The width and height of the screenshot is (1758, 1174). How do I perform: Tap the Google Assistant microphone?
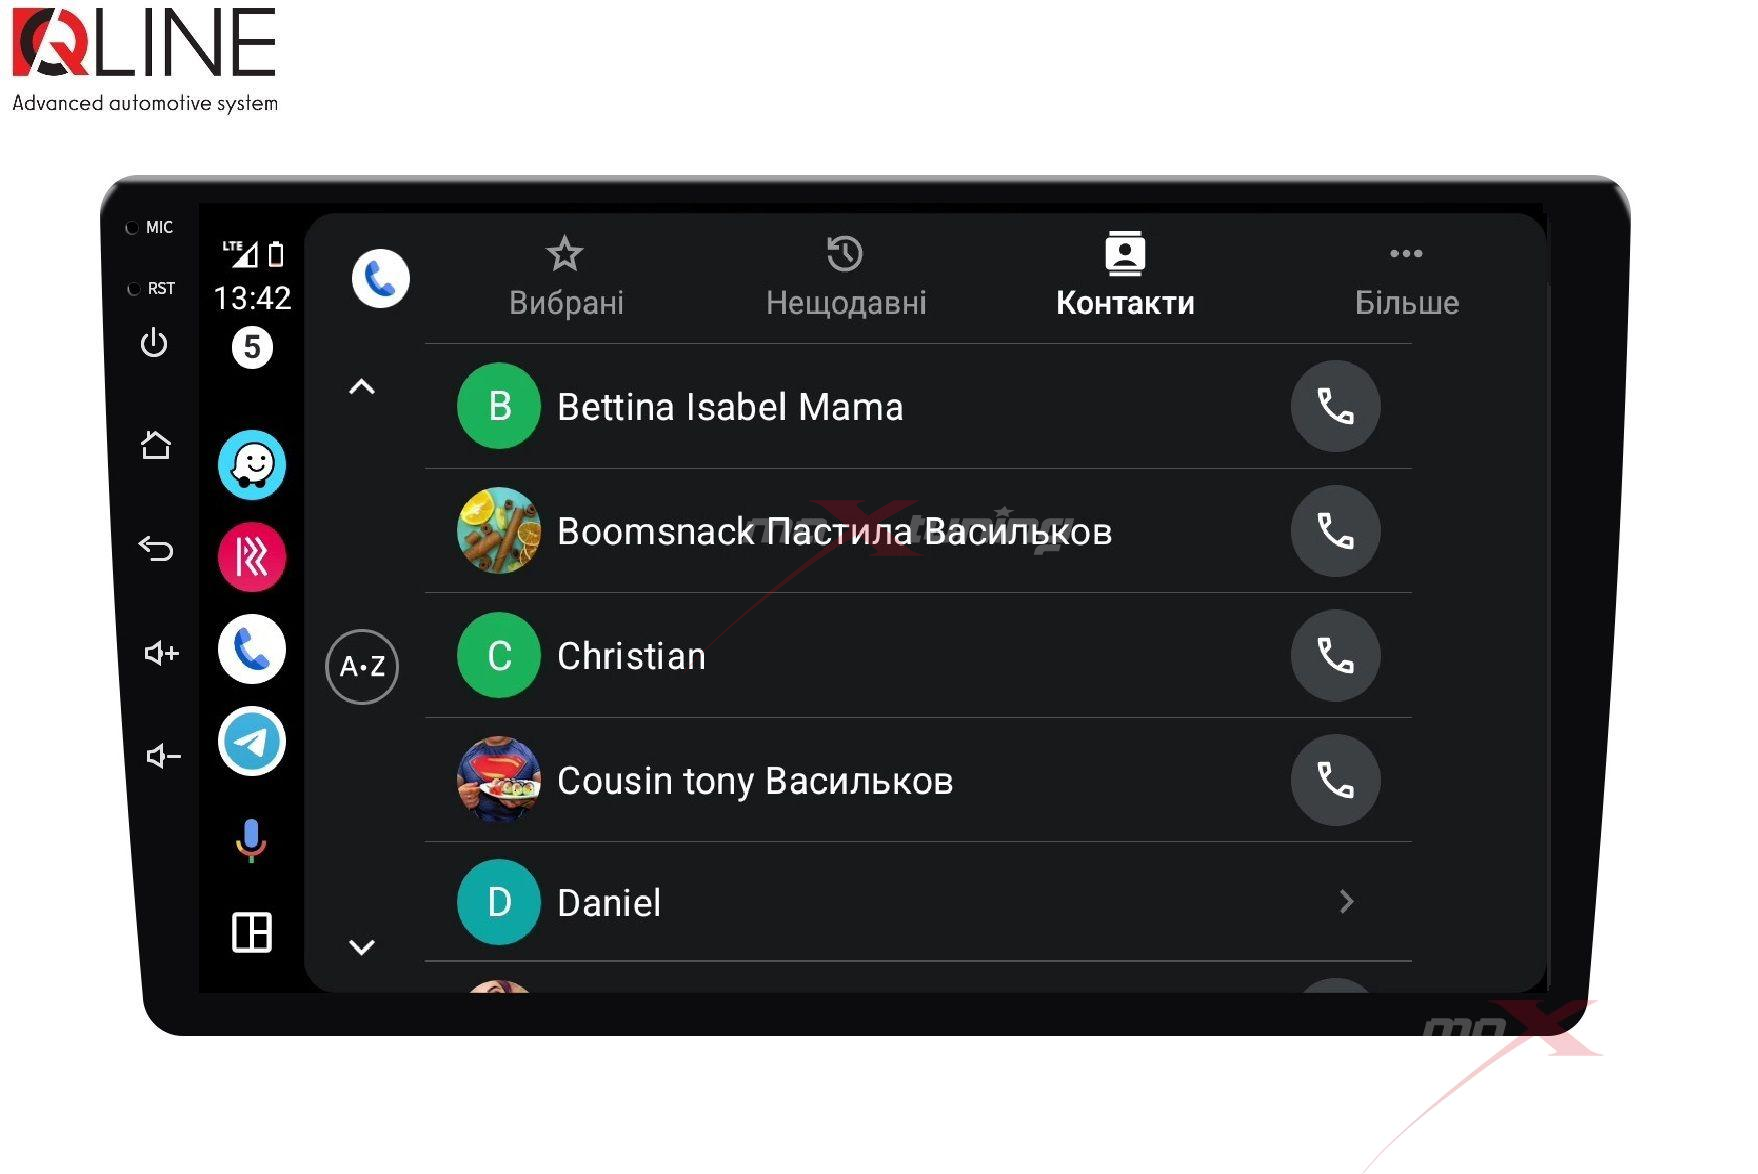click(251, 839)
